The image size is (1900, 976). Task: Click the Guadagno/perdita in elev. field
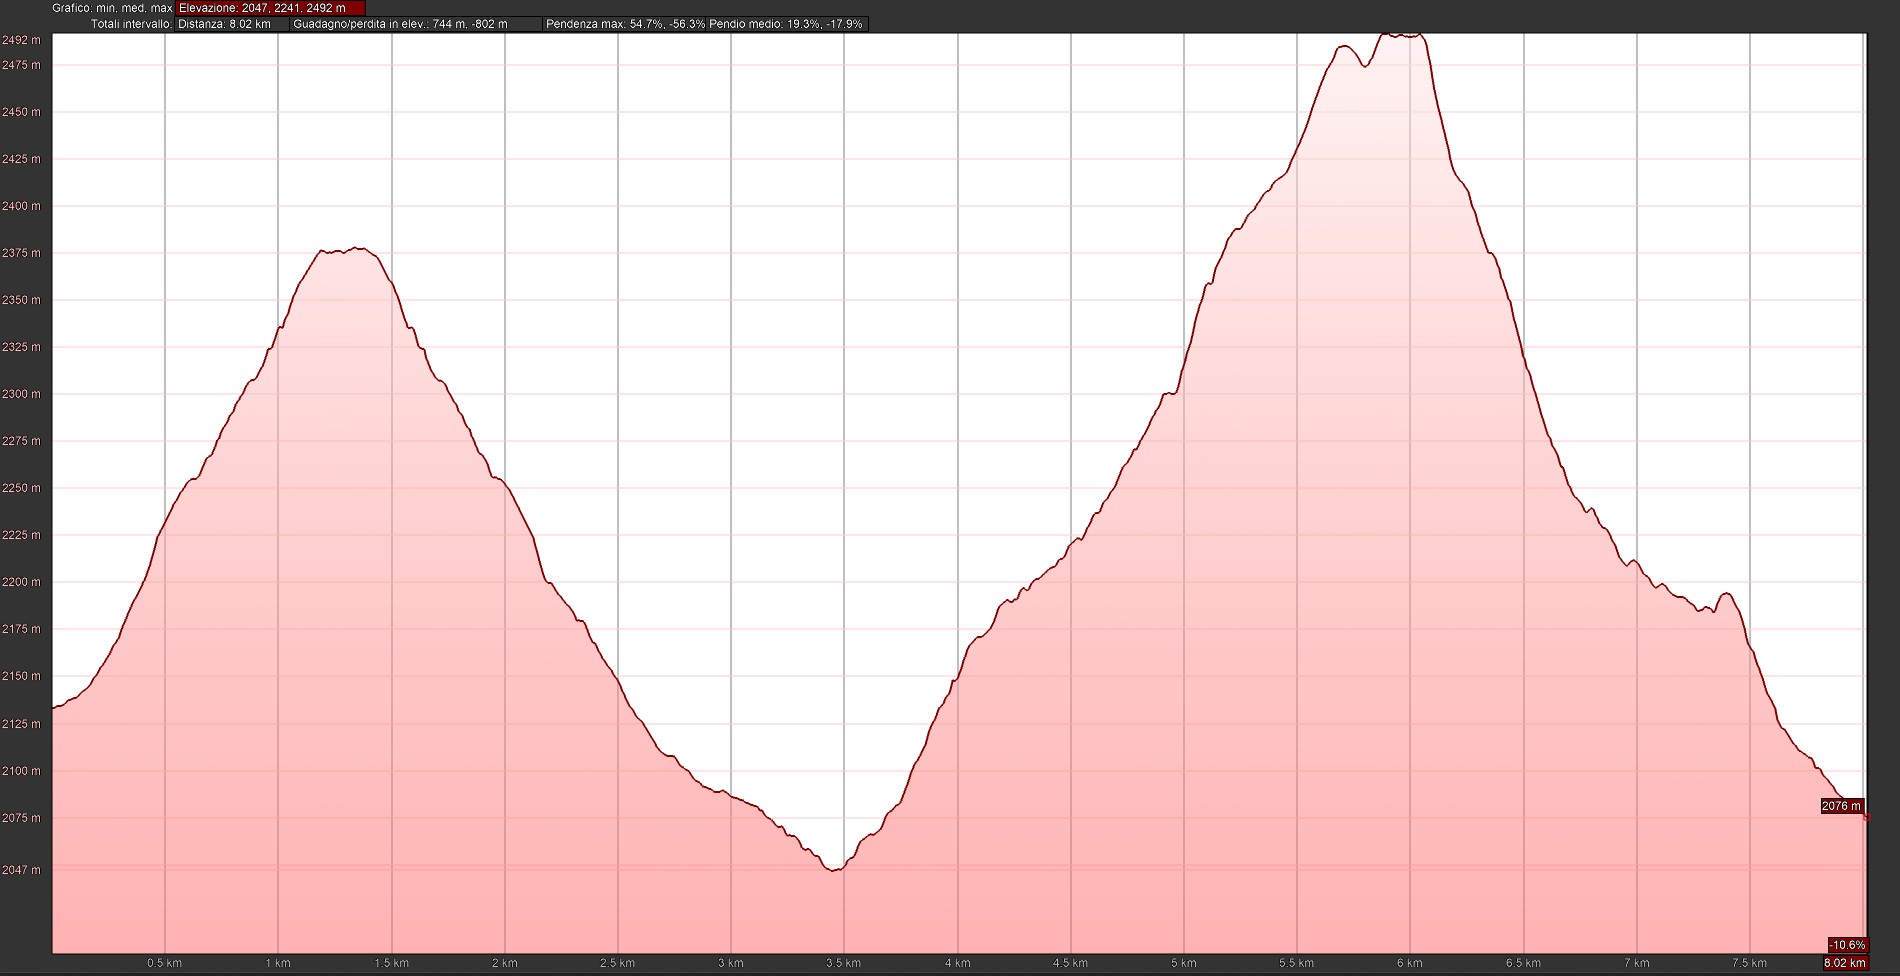(416, 23)
